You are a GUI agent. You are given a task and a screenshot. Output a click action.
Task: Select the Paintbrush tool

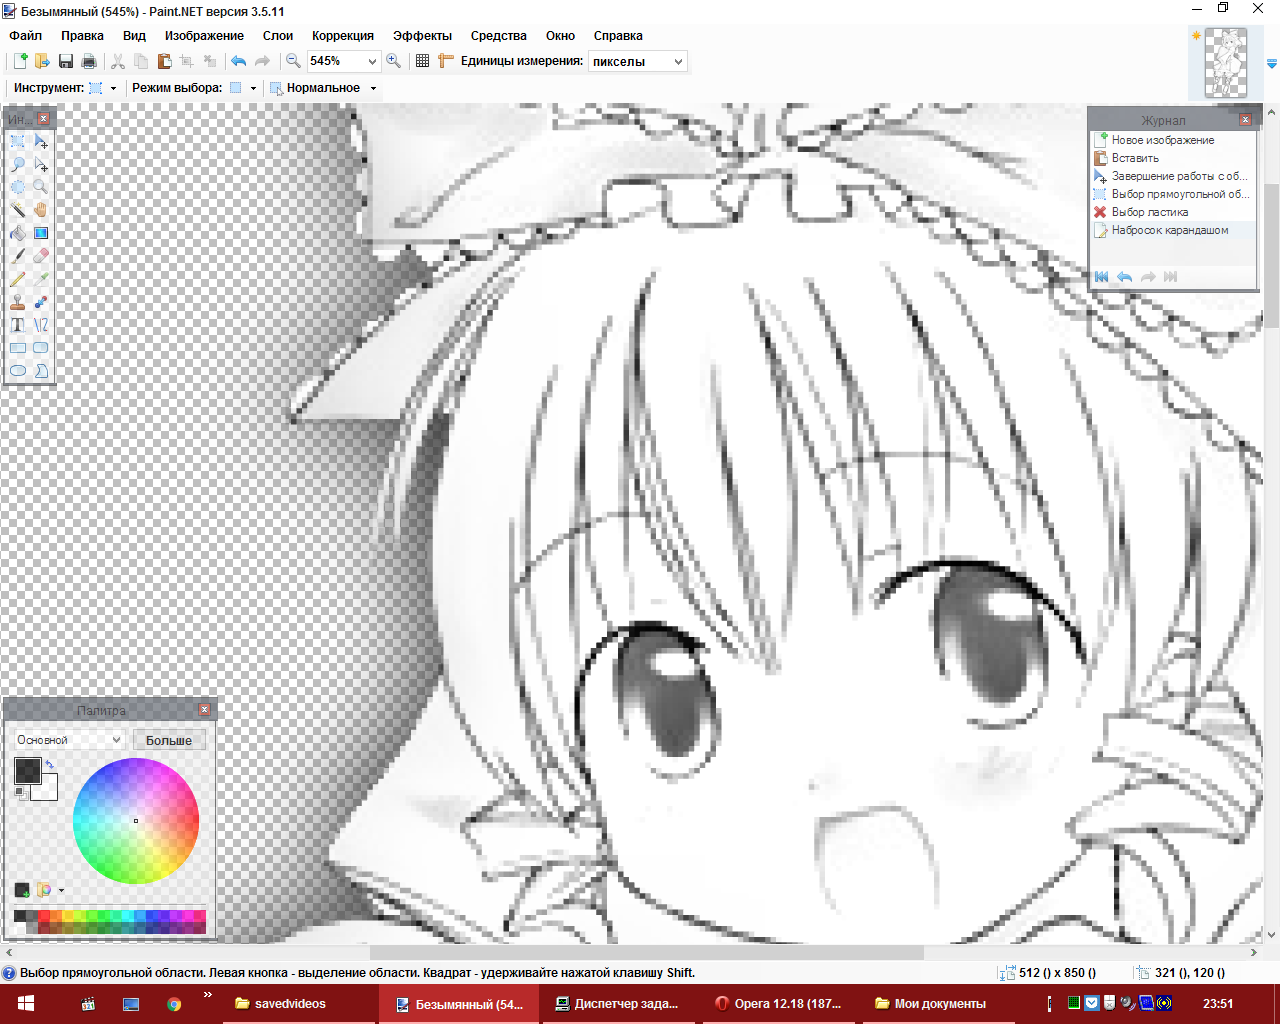click(x=18, y=256)
